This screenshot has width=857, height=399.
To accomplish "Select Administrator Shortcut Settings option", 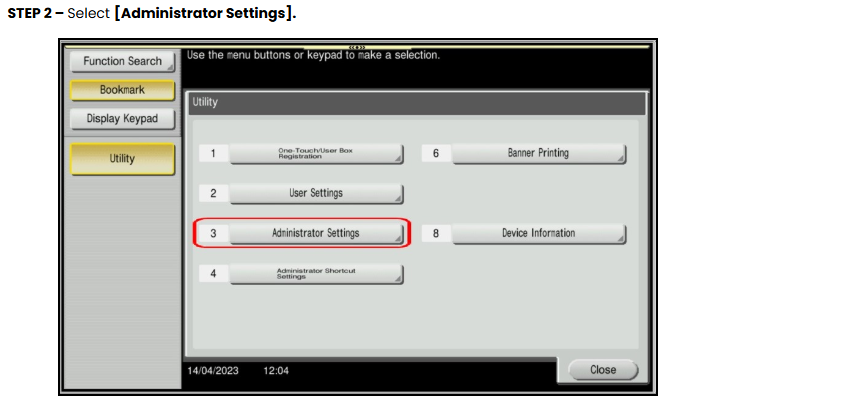I will [316, 274].
